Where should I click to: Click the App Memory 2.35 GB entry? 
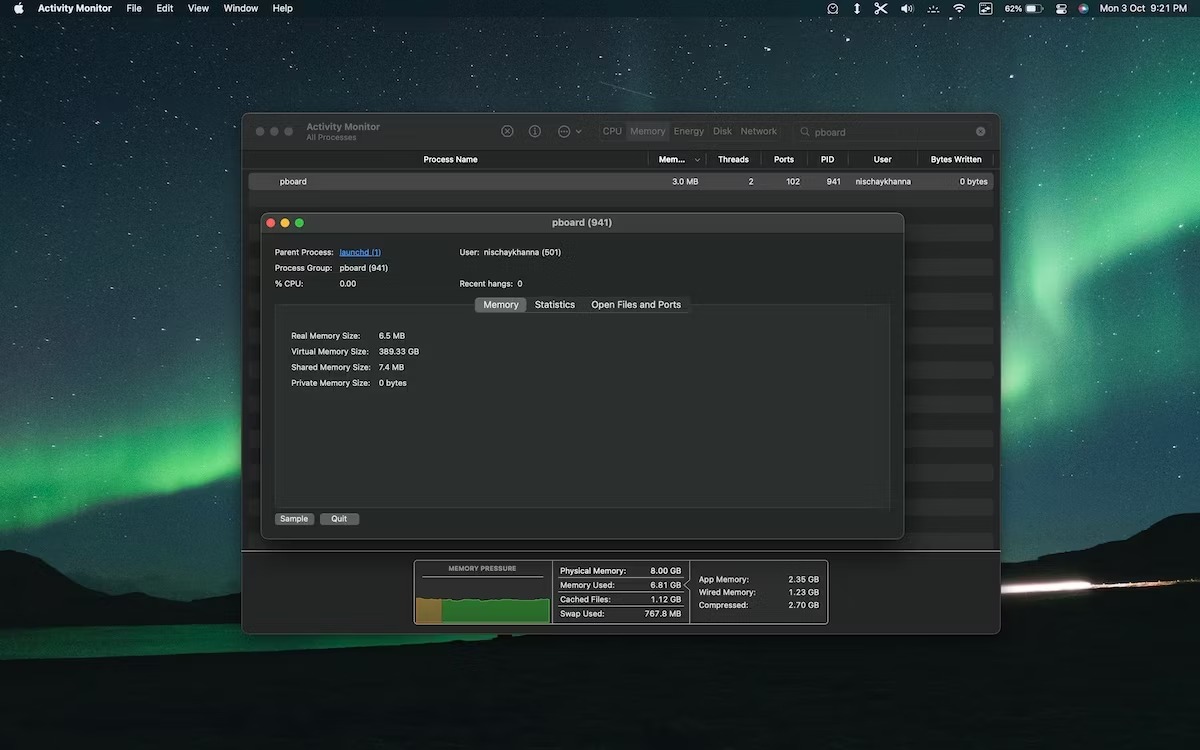[758, 580]
